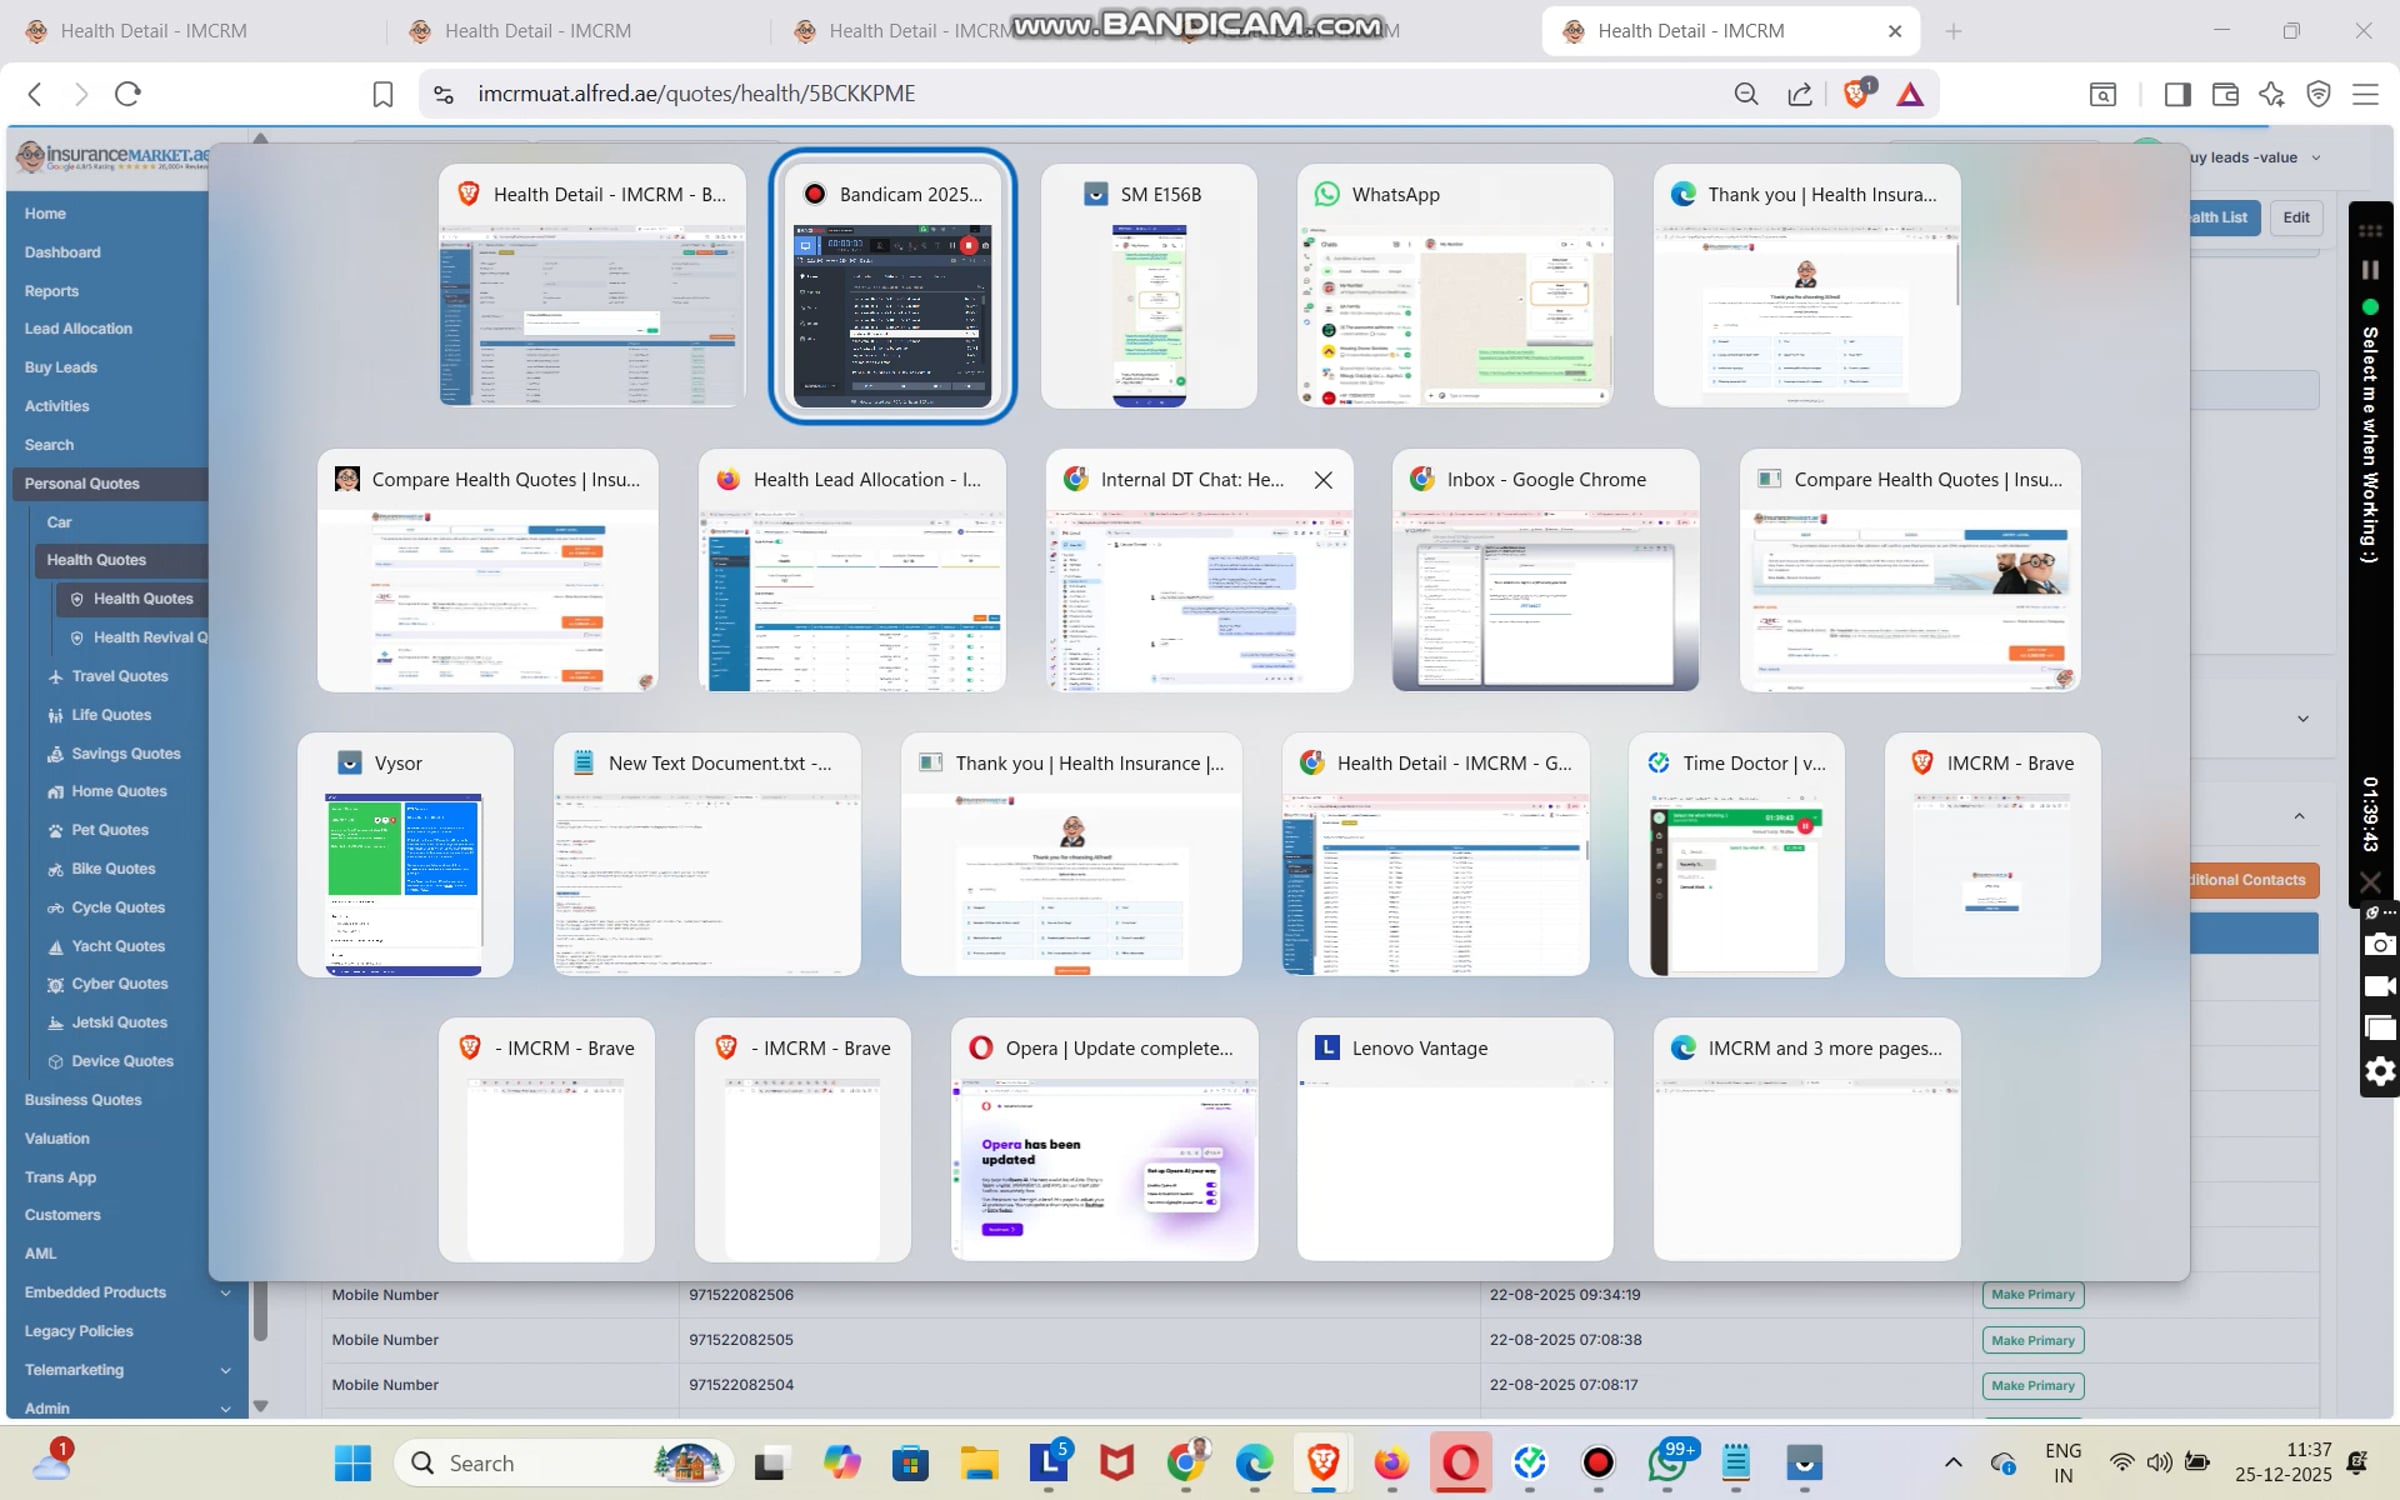Open the Time Doctor widget settings gear
The width and height of the screenshot is (2400, 1500).
[2380, 1071]
